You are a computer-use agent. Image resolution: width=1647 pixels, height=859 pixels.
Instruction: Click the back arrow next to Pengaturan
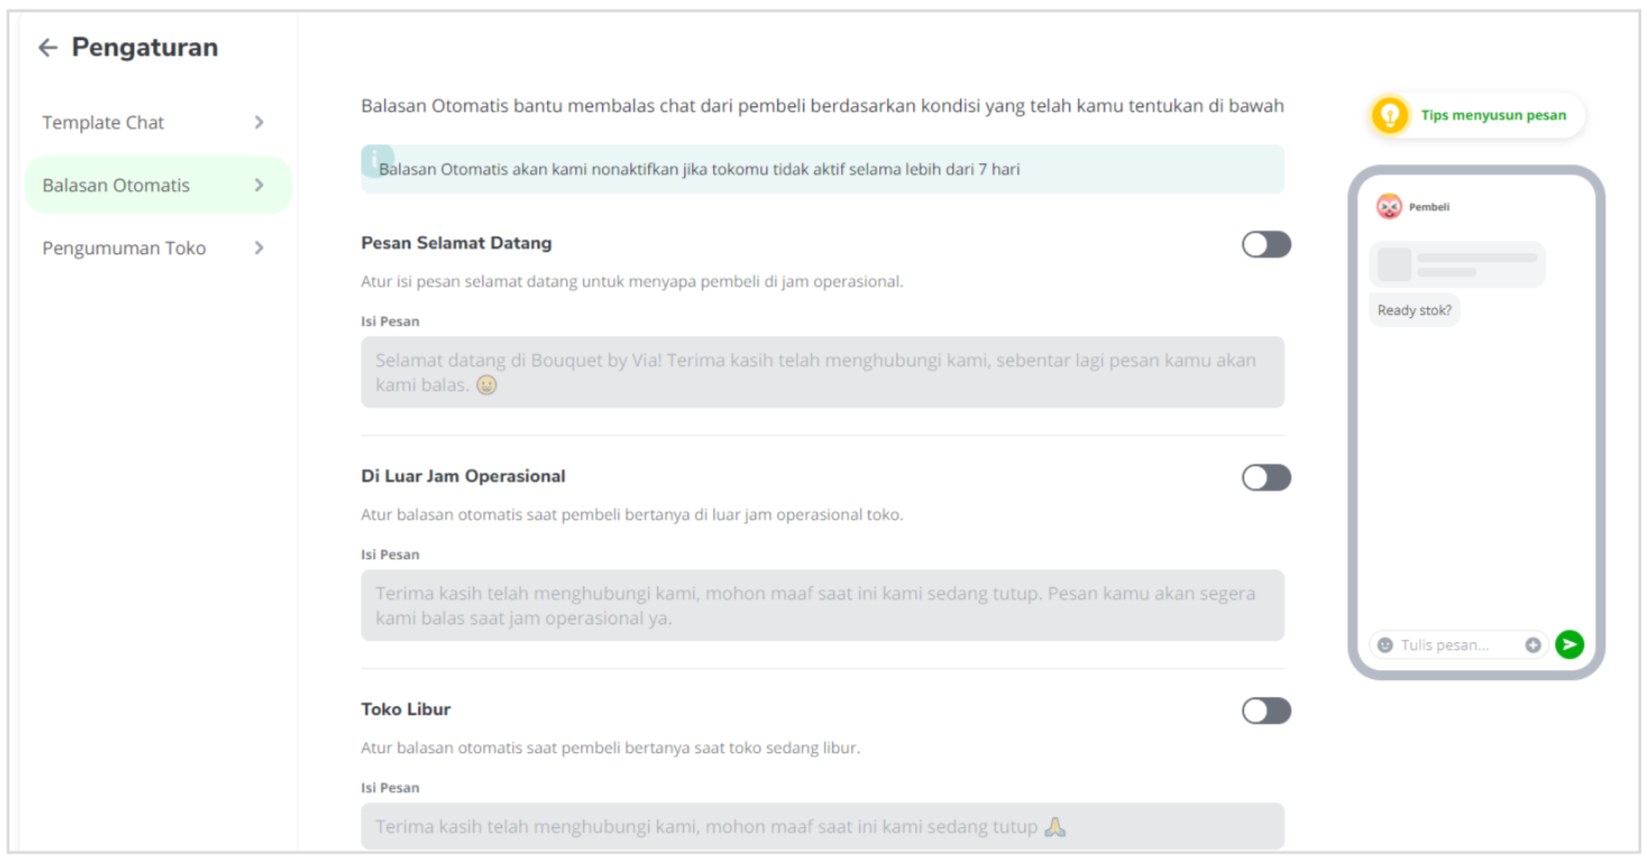(47, 47)
